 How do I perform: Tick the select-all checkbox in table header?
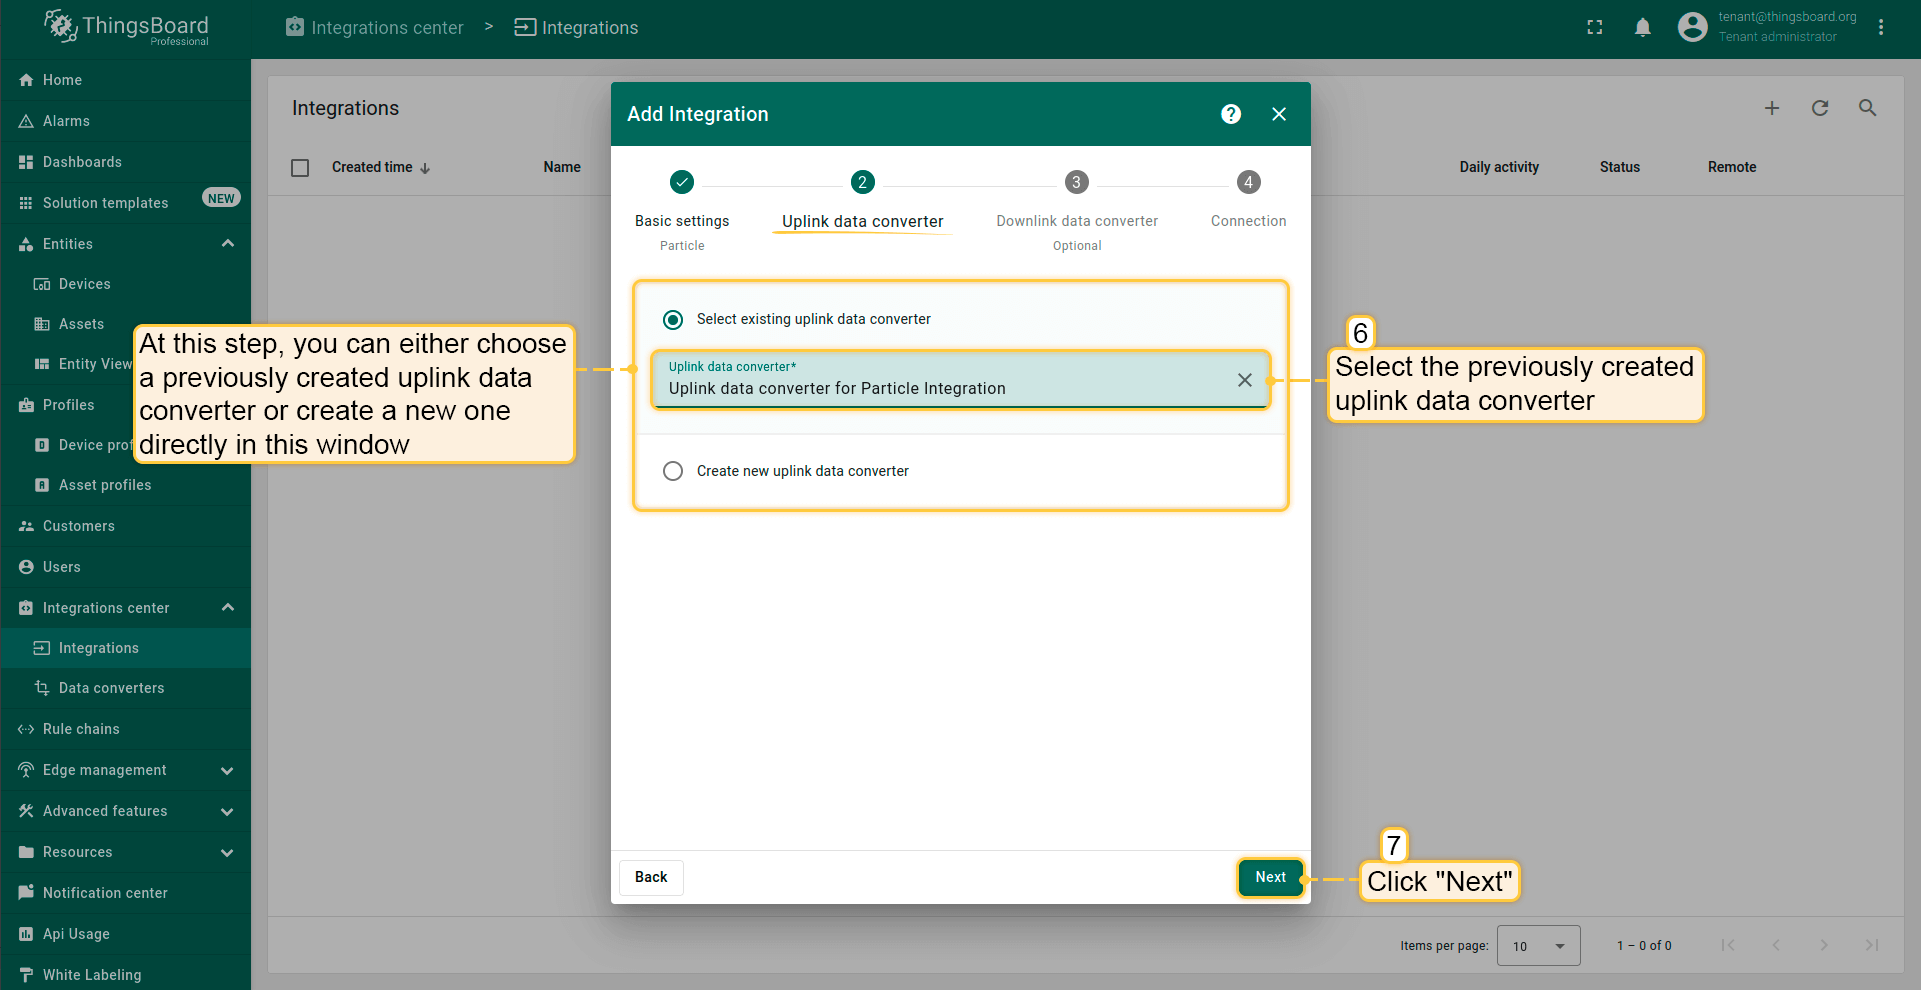point(300,168)
